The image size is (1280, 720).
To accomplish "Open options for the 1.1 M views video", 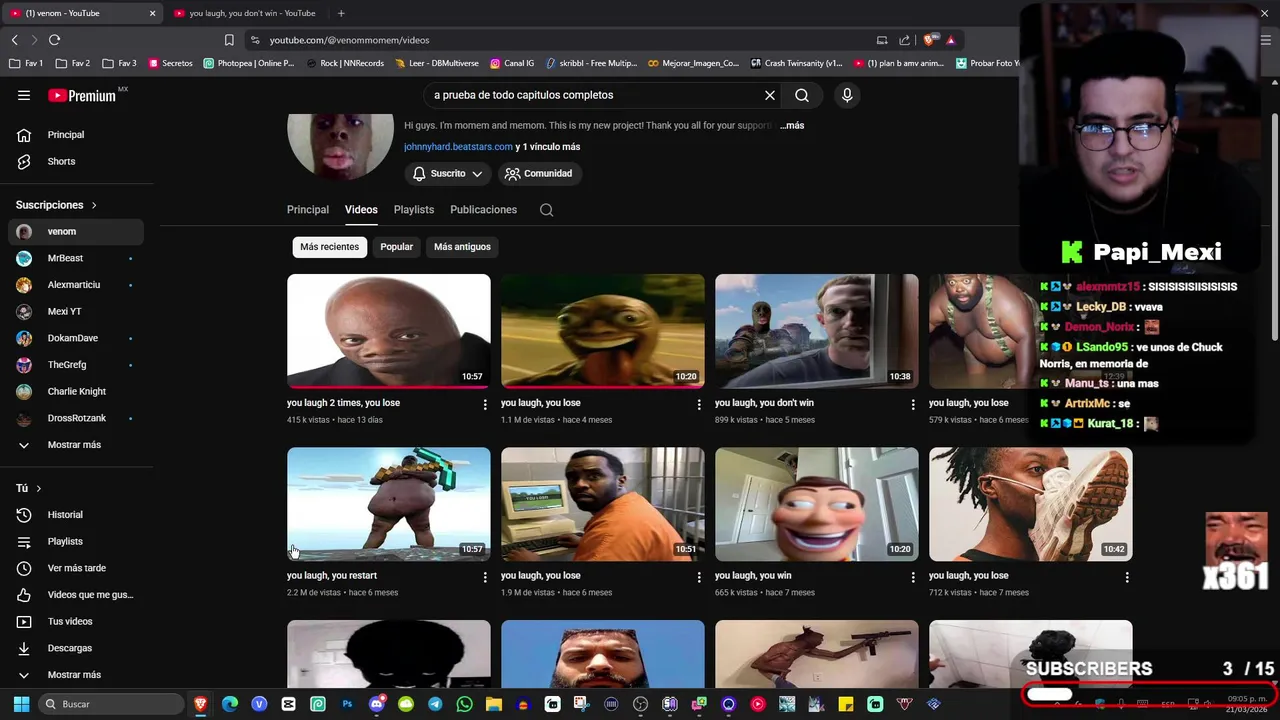I will pyautogui.click(x=699, y=404).
